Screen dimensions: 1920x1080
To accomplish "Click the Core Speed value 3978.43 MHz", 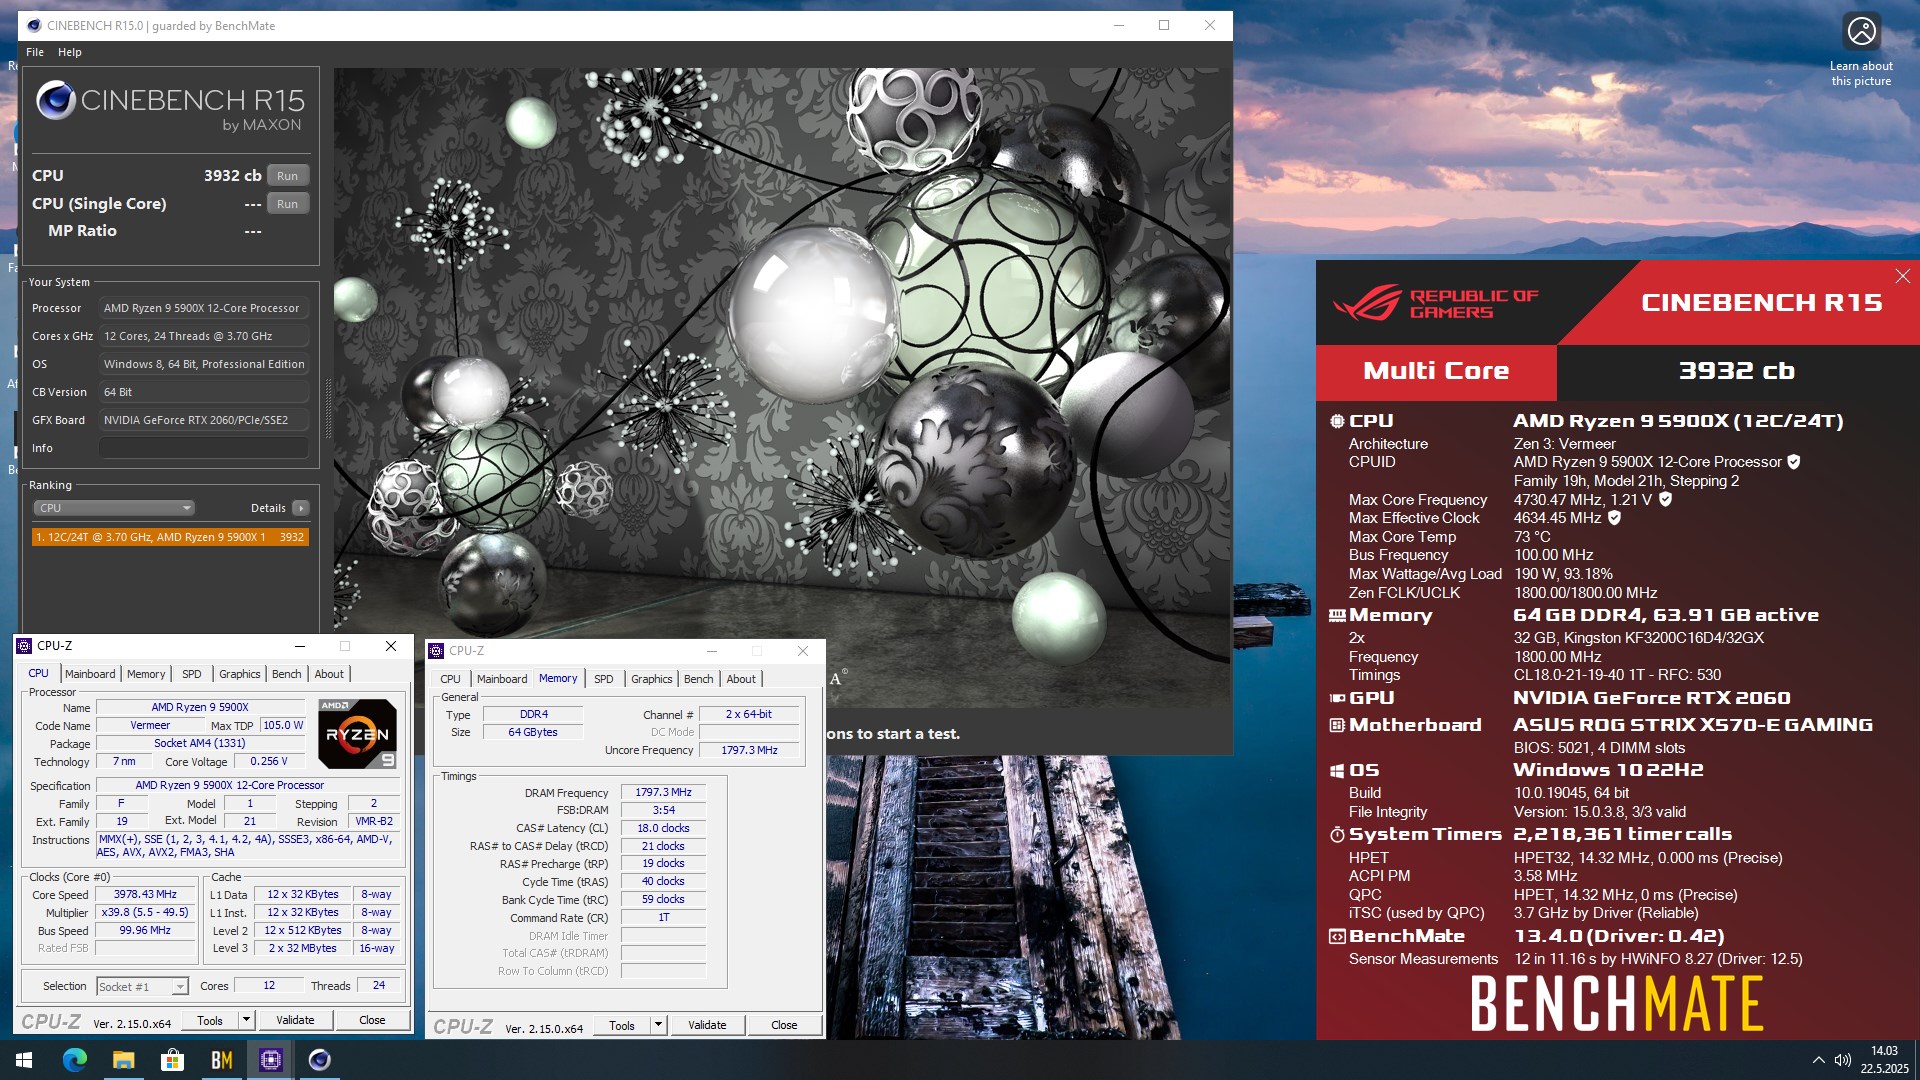I will coord(145,895).
